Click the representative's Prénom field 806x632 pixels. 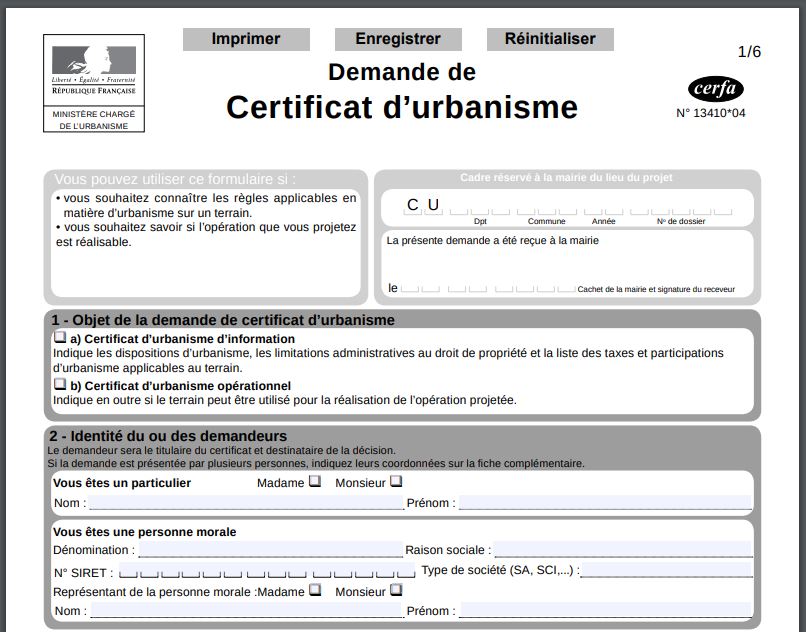604,611
